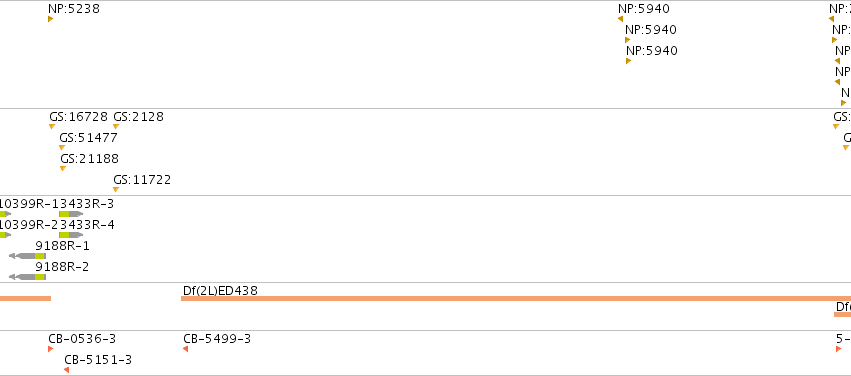The height and width of the screenshot is (376, 851).
Task: Select the short orange deficiency bar at left
Action: [26, 298]
